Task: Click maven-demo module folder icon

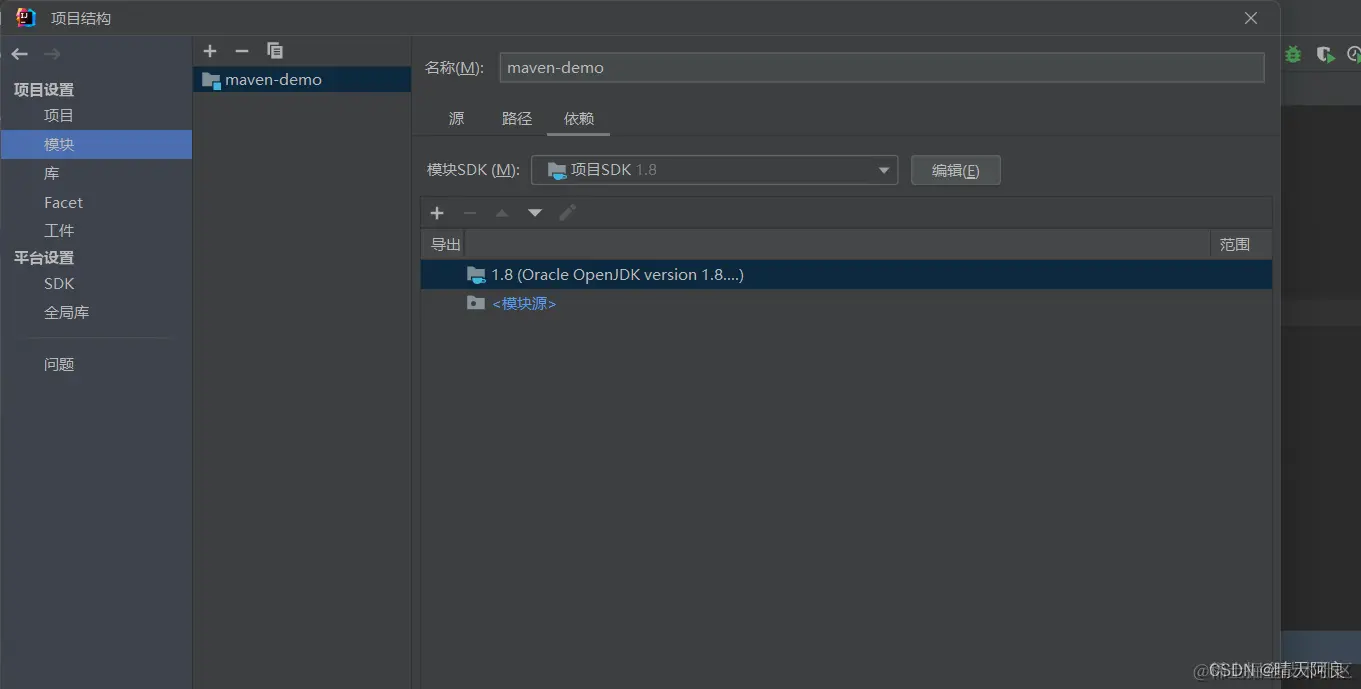Action: pos(211,80)
